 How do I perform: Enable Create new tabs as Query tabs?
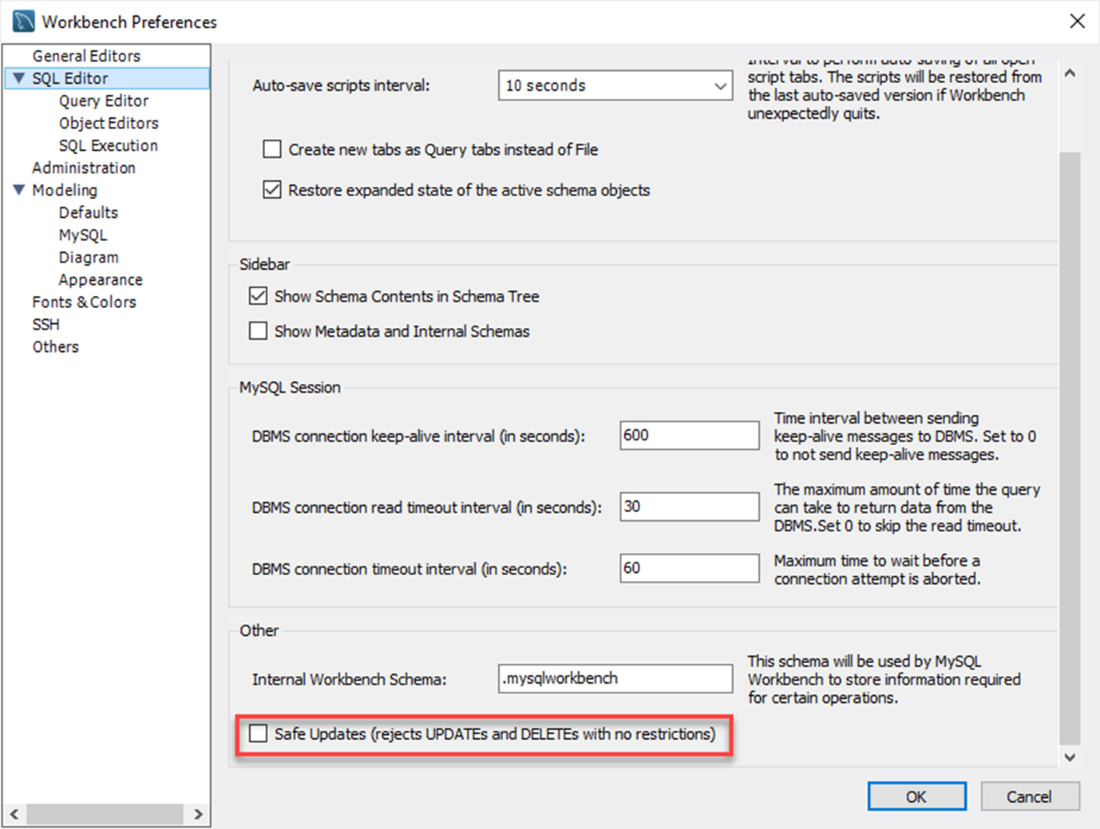(x=272, y=150)
